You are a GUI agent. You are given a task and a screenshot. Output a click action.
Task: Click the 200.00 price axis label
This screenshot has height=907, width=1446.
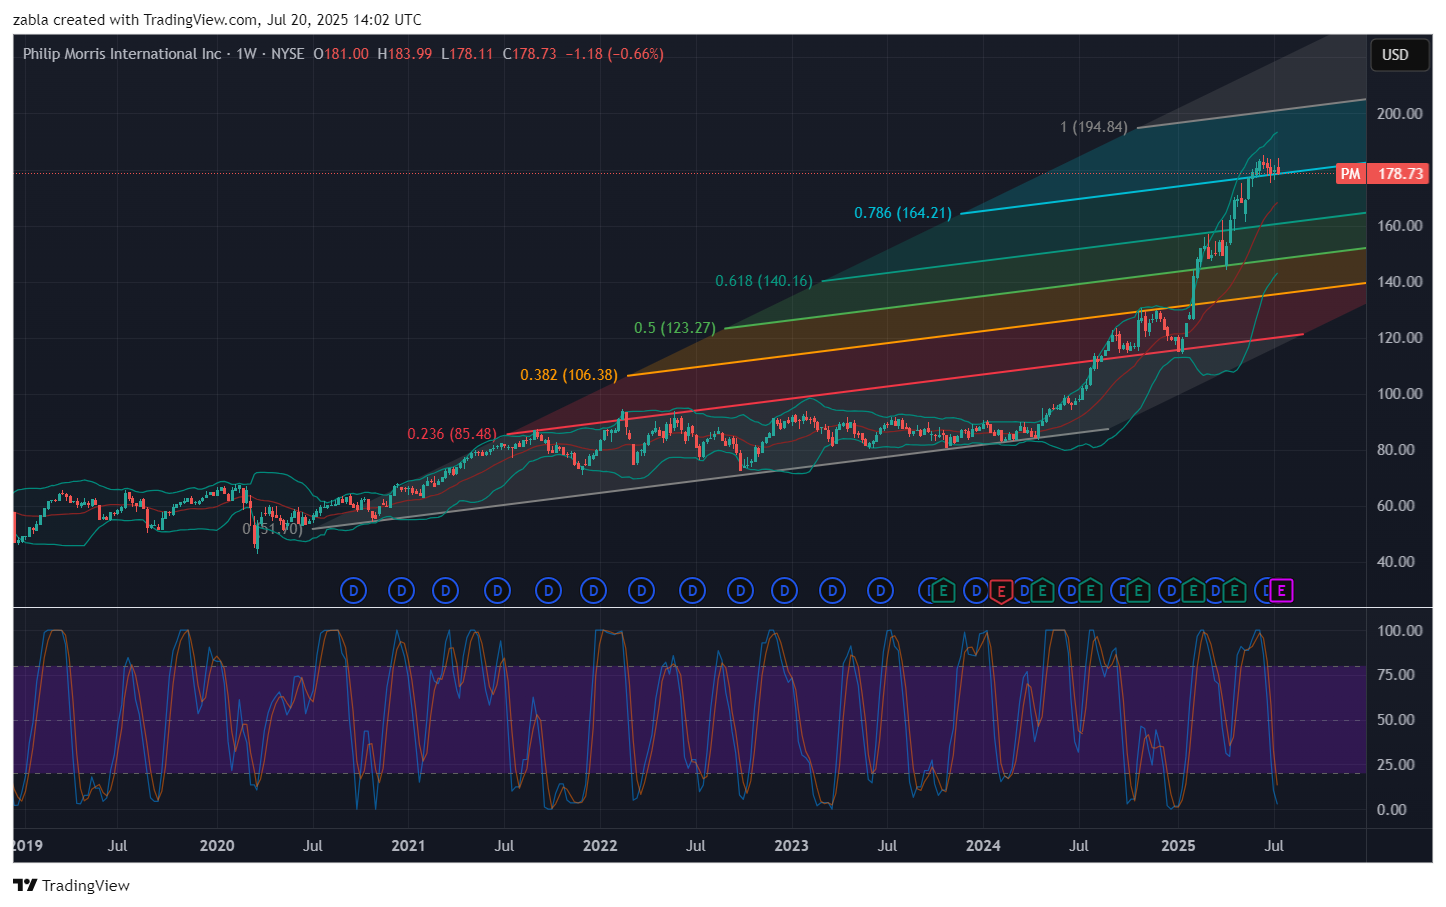pyautogui.click(x=1399, y=113)
